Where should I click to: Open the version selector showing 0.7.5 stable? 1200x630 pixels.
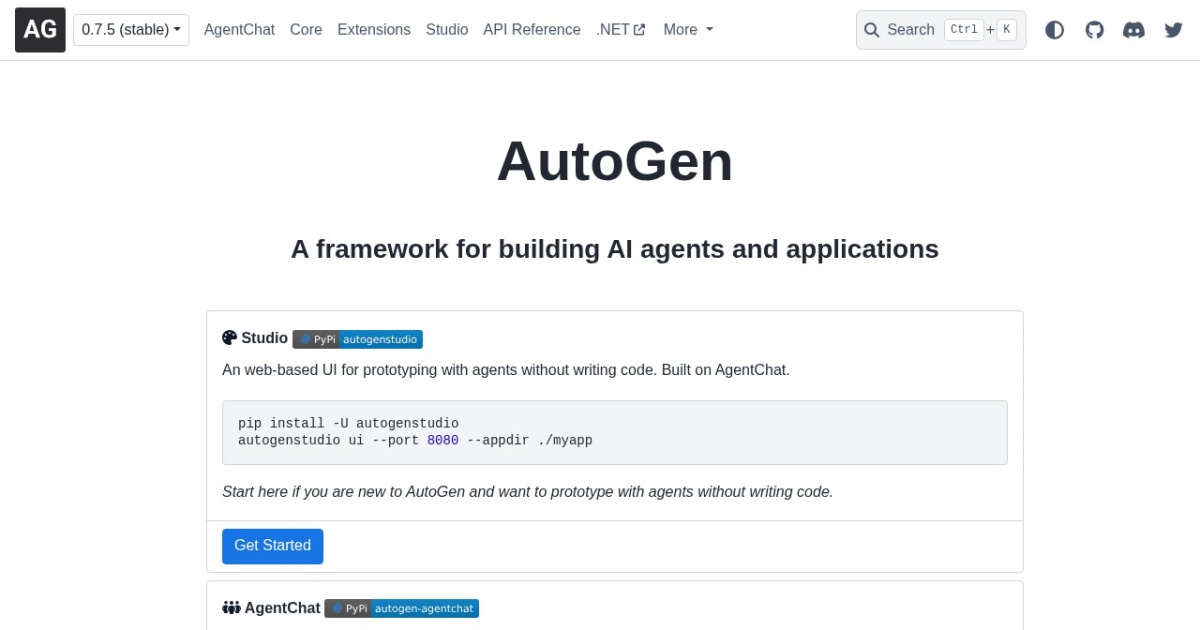click(131, 29)
